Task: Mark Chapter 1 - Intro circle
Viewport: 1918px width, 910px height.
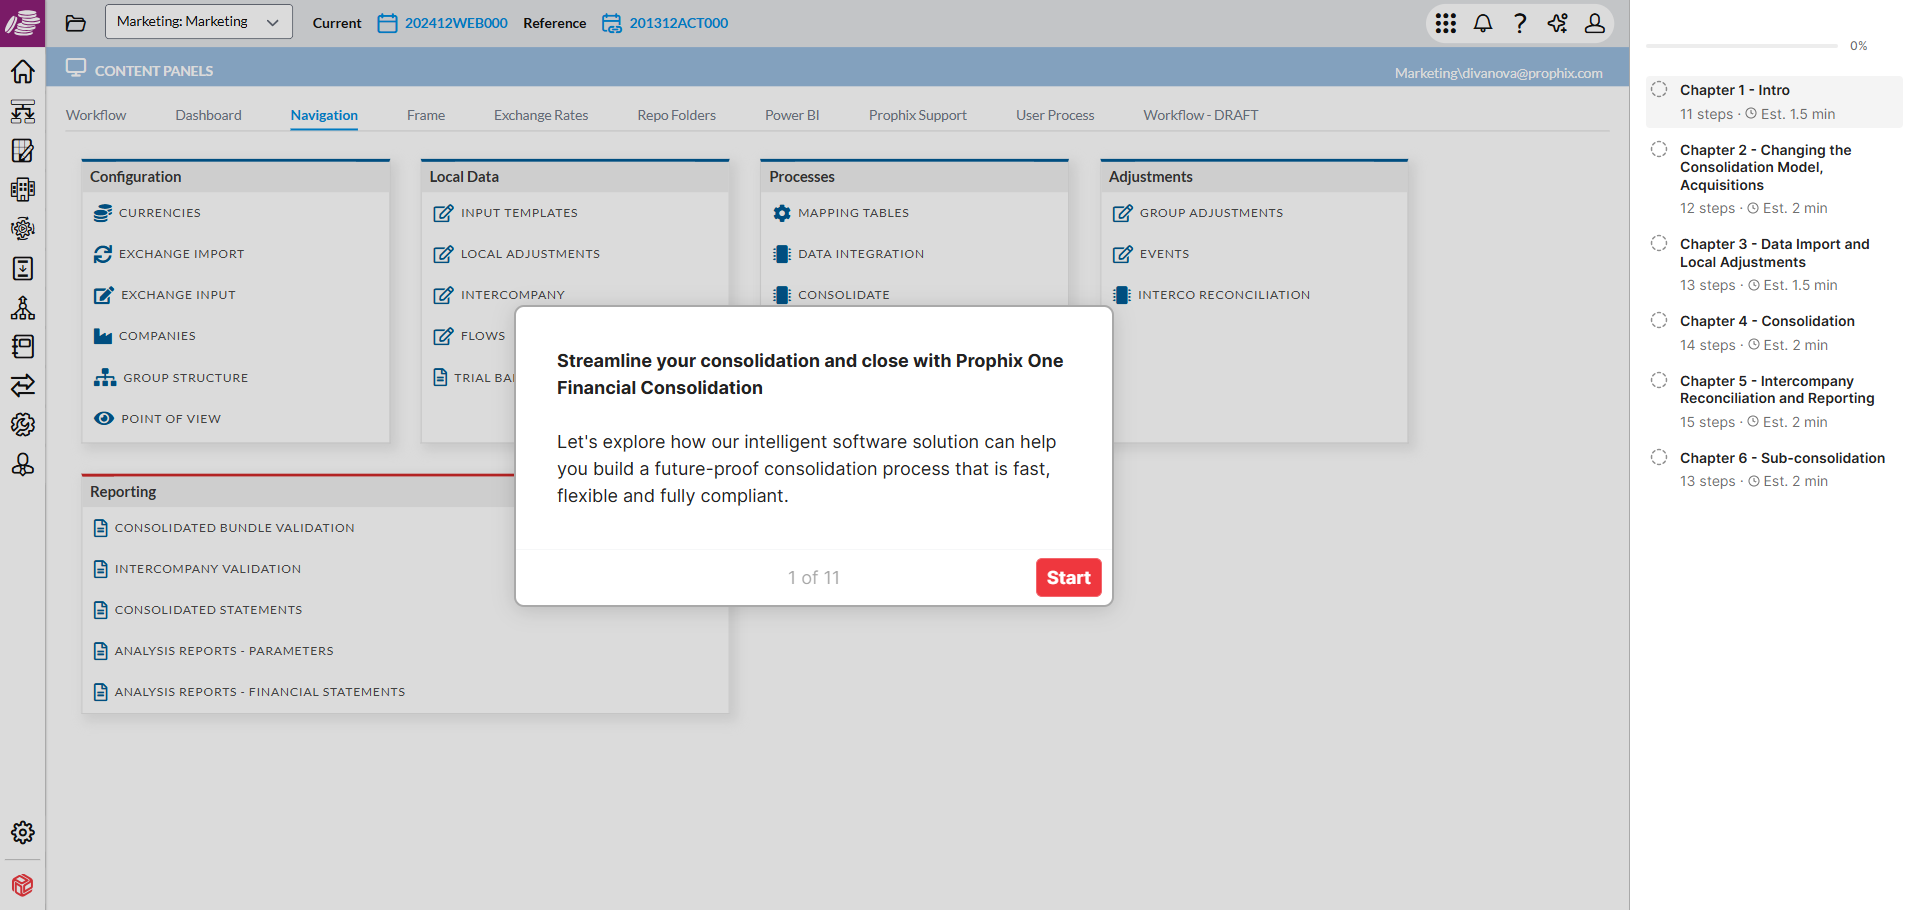Action: pyautogui.click(x=1659, y=90)
